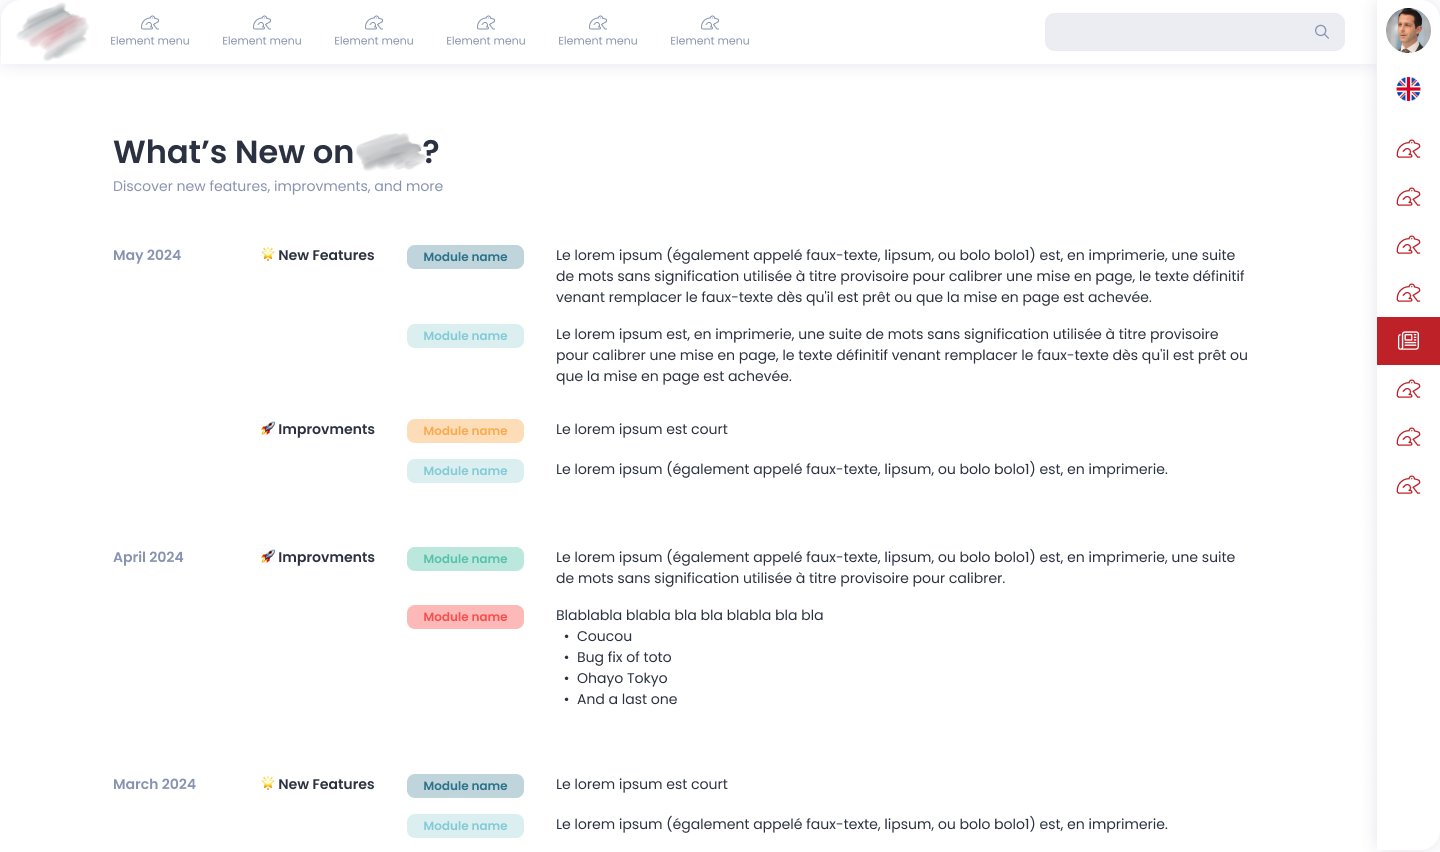Click the profile avatar photo at top right

[x=1407, y=31]
